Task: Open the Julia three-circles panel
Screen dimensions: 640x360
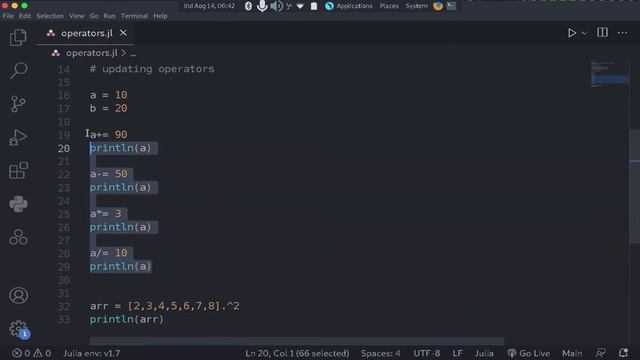Action: coord(18,237)
